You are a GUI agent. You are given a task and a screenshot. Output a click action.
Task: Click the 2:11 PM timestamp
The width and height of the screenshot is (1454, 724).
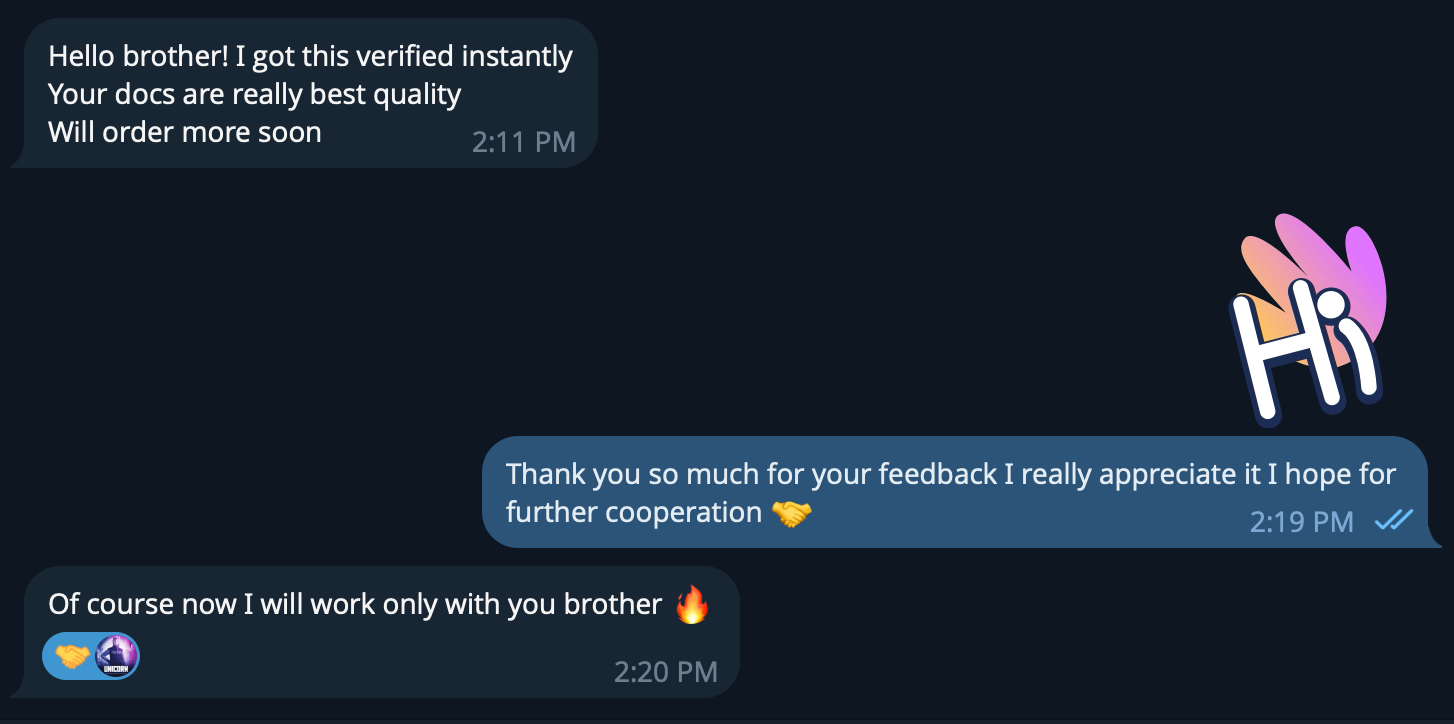[523, 142]
